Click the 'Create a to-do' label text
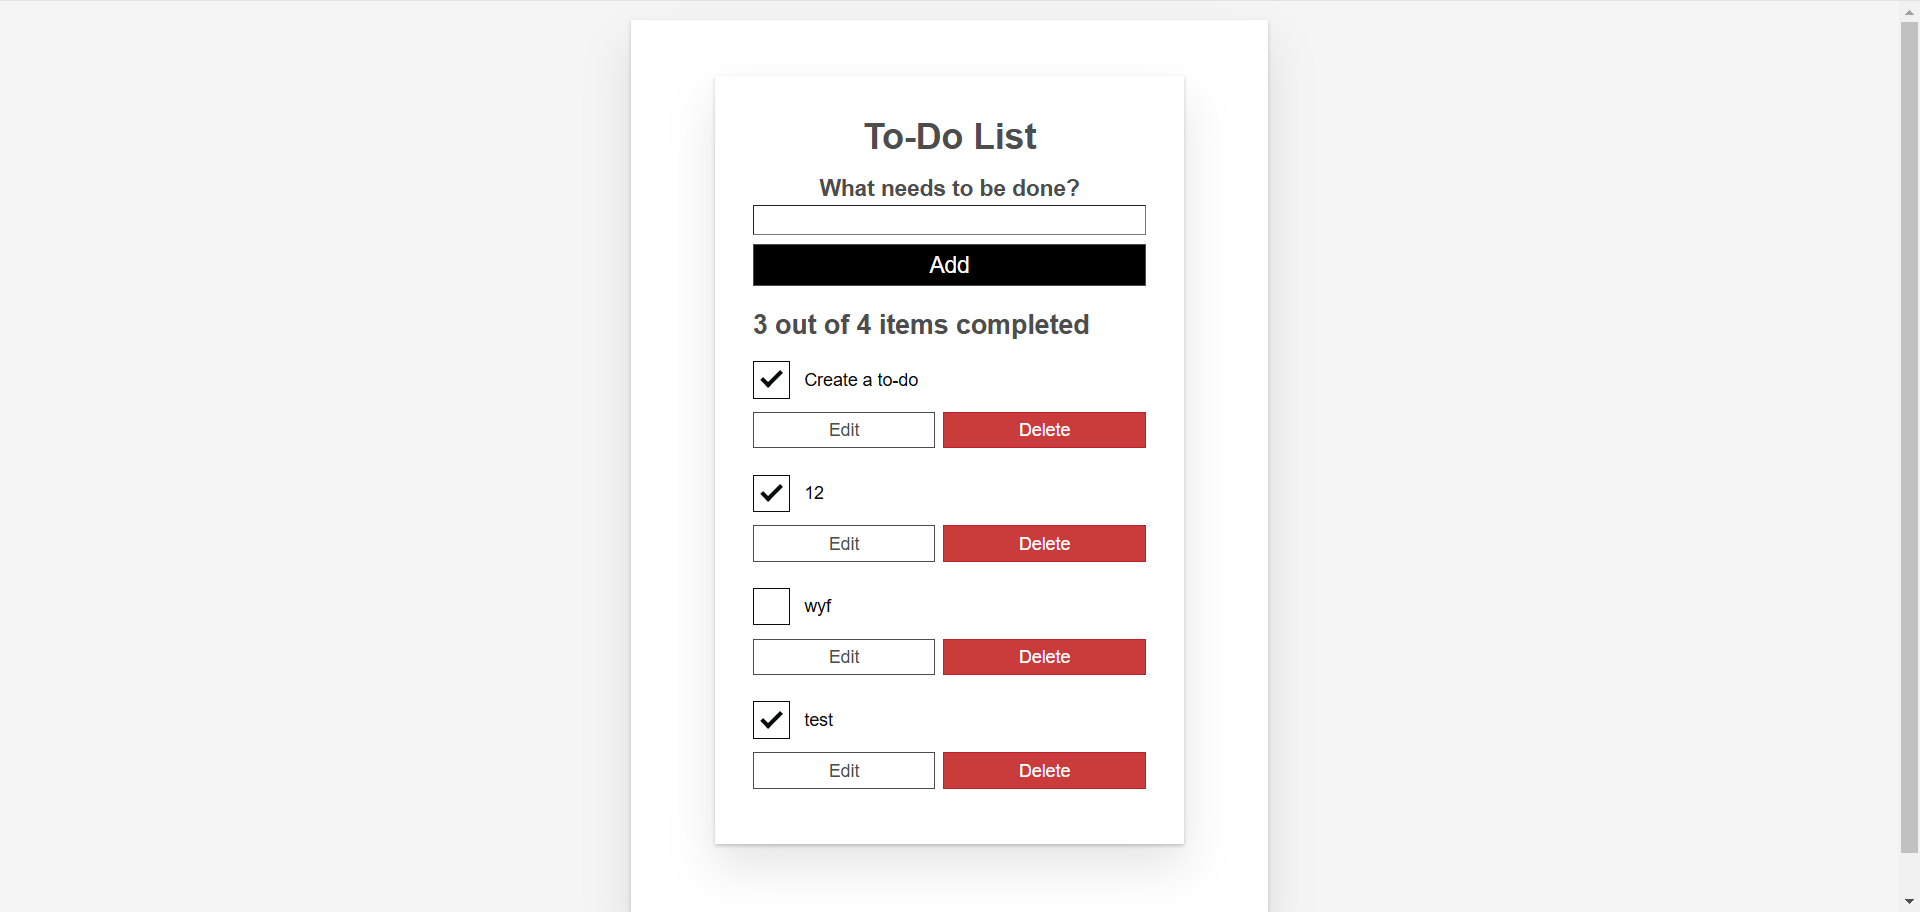 pos(861,380)
